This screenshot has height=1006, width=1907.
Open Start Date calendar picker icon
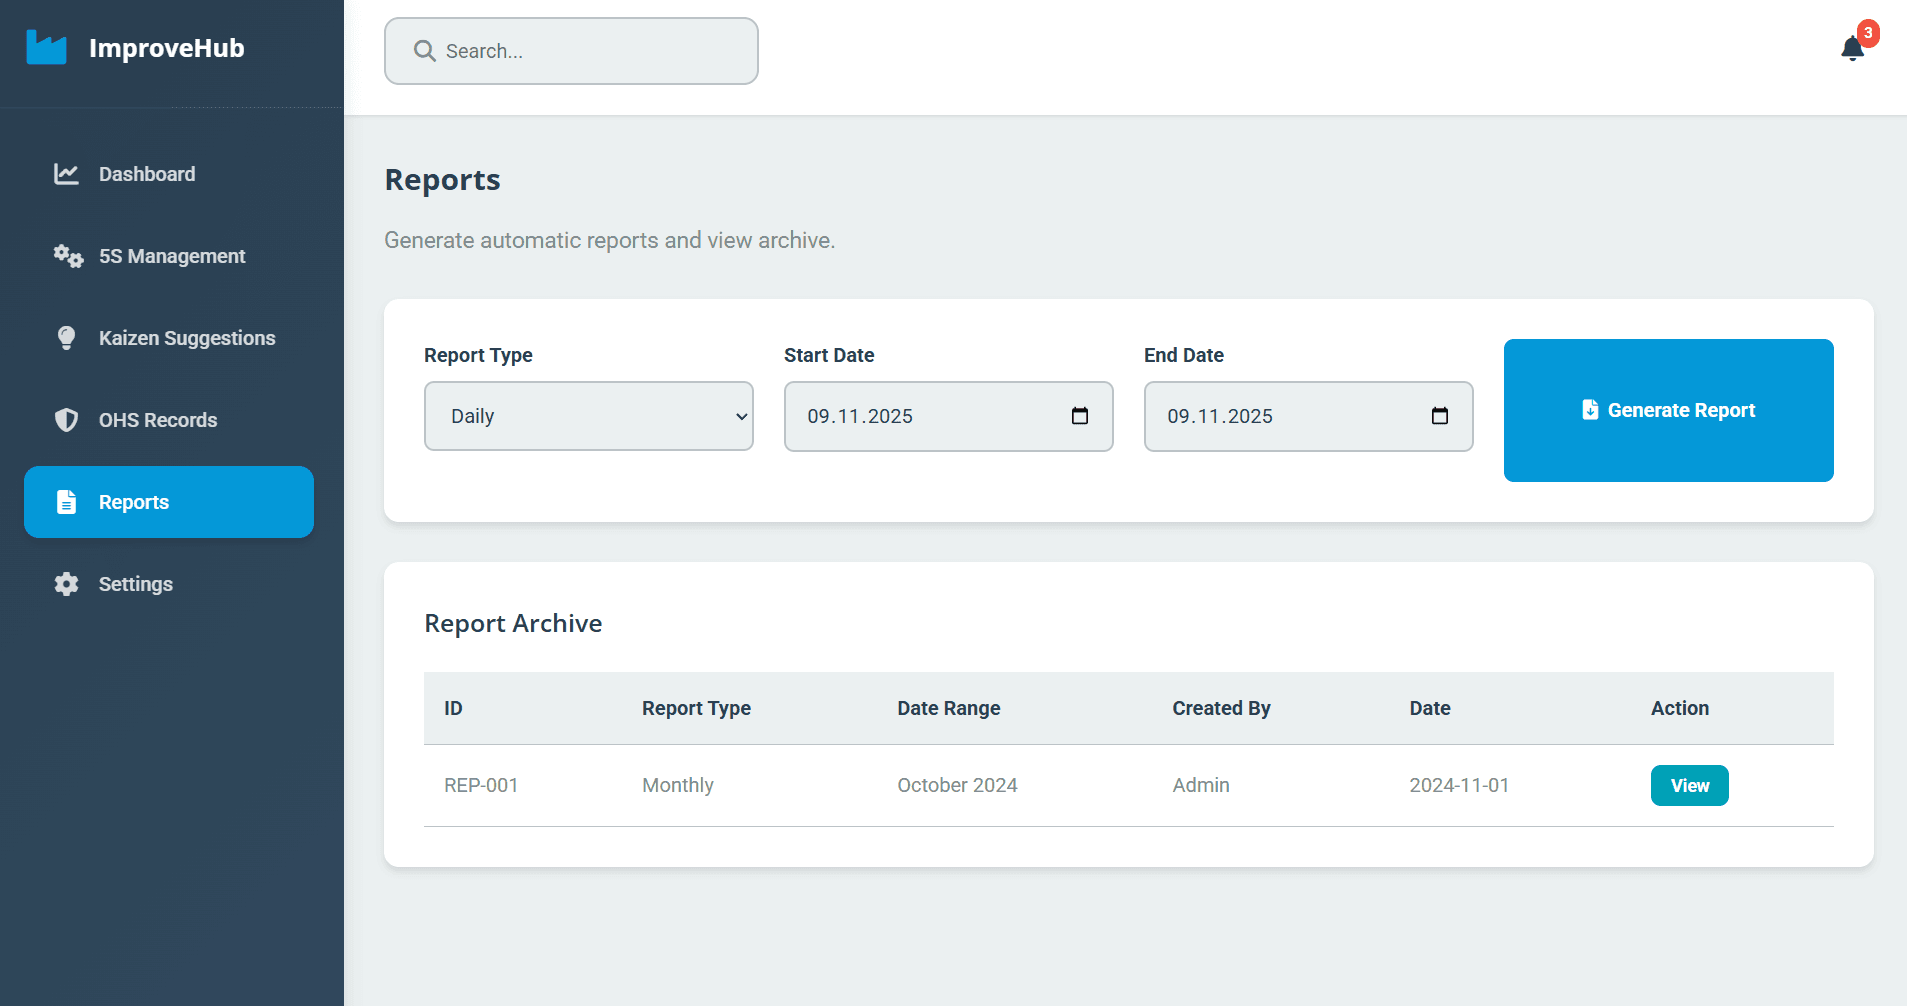[x=1079, y=416]
